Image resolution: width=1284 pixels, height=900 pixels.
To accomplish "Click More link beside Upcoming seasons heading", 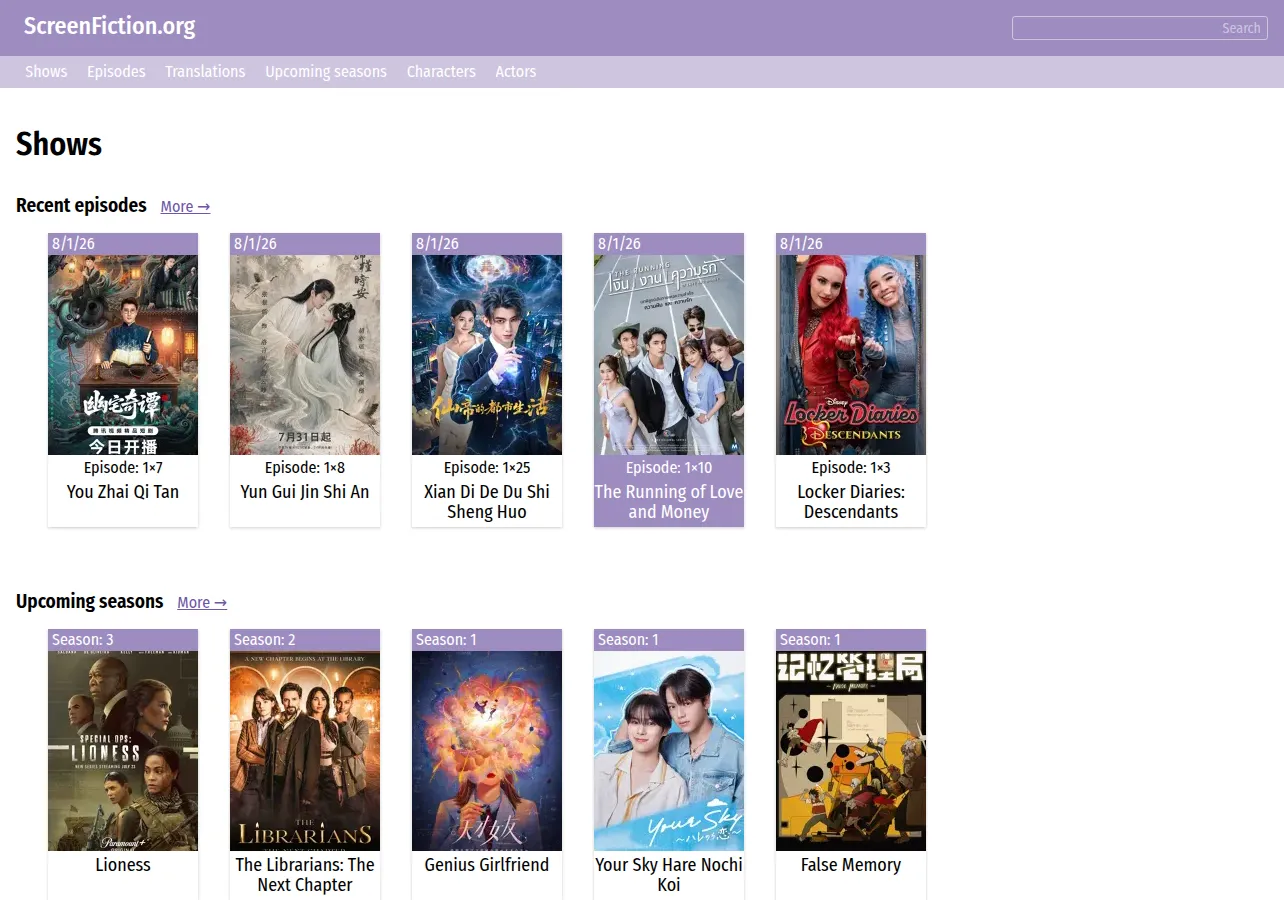I will coord(202,603).
